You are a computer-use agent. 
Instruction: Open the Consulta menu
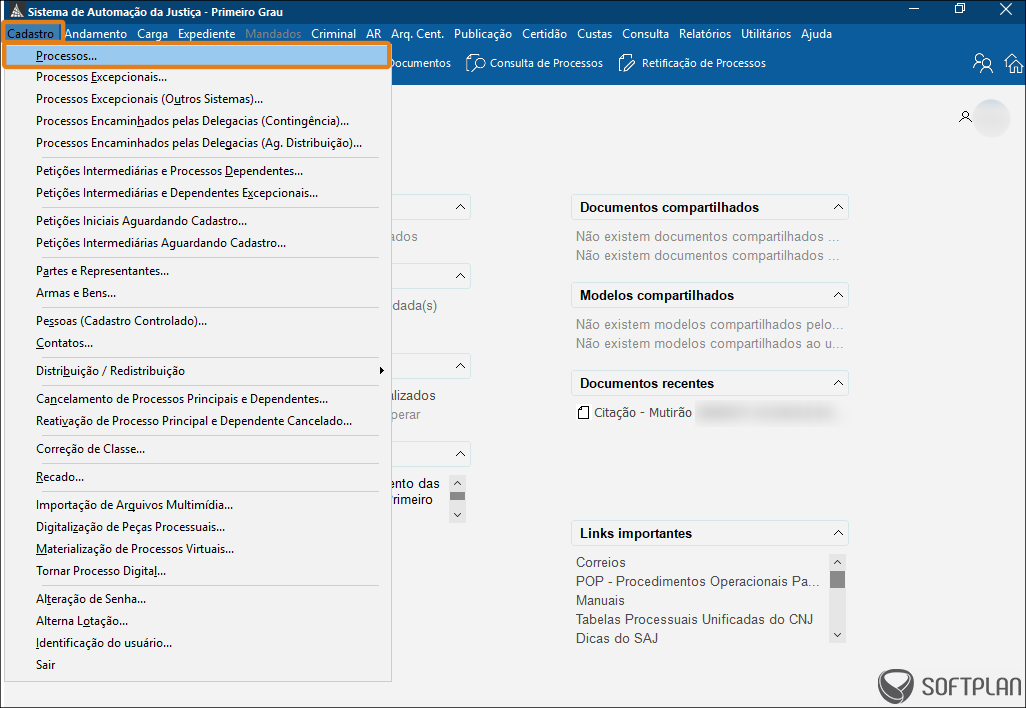pos(646,34)
